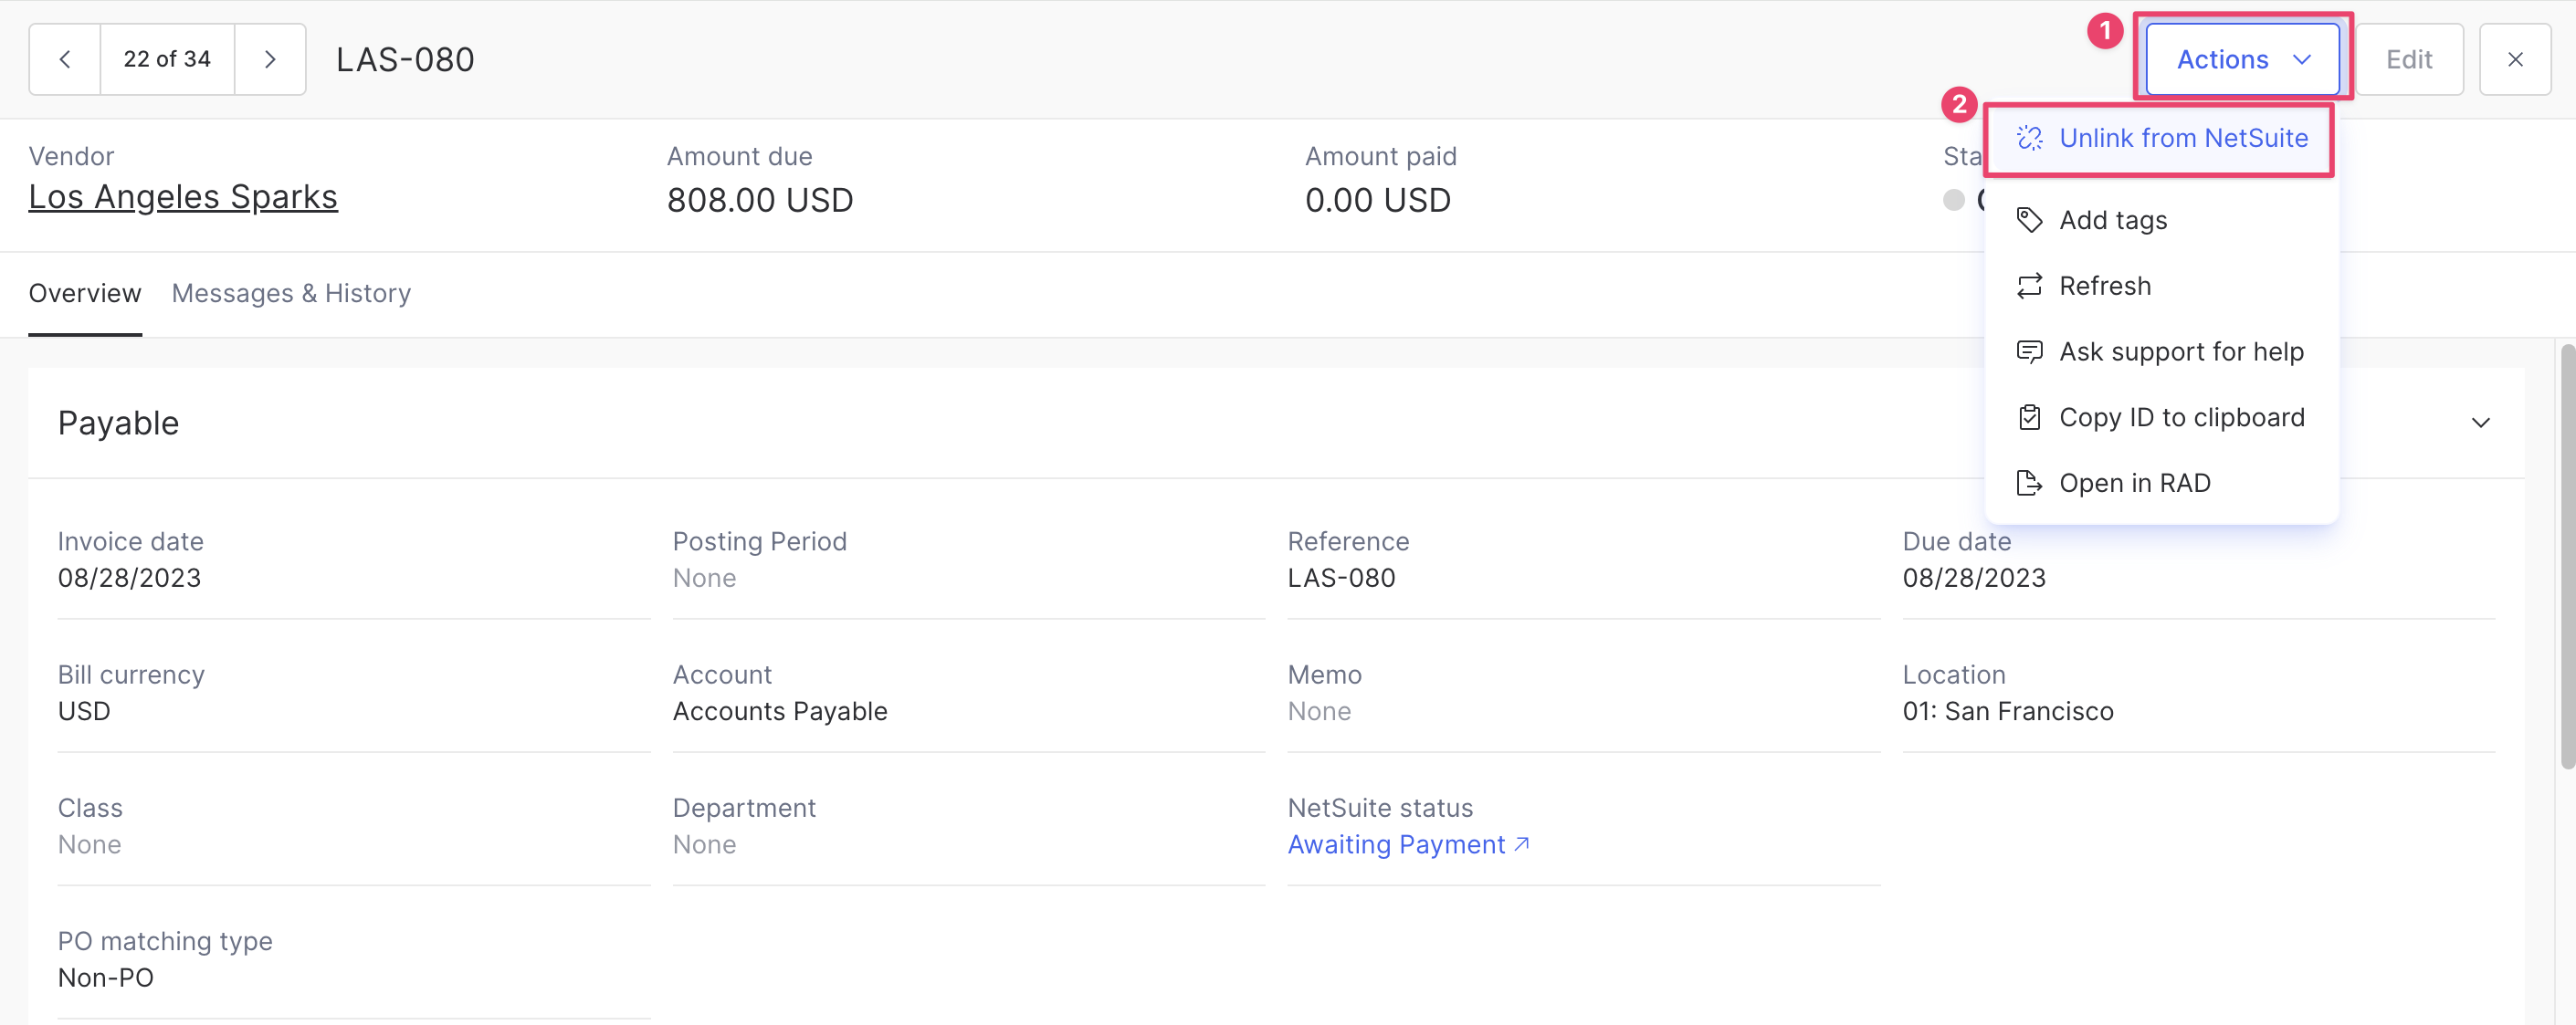The width and height of the screenshot is (2576, 1025).
Task: Open Awaiting Payment NetSuite status link
Action: click(x=1408, y=845)
